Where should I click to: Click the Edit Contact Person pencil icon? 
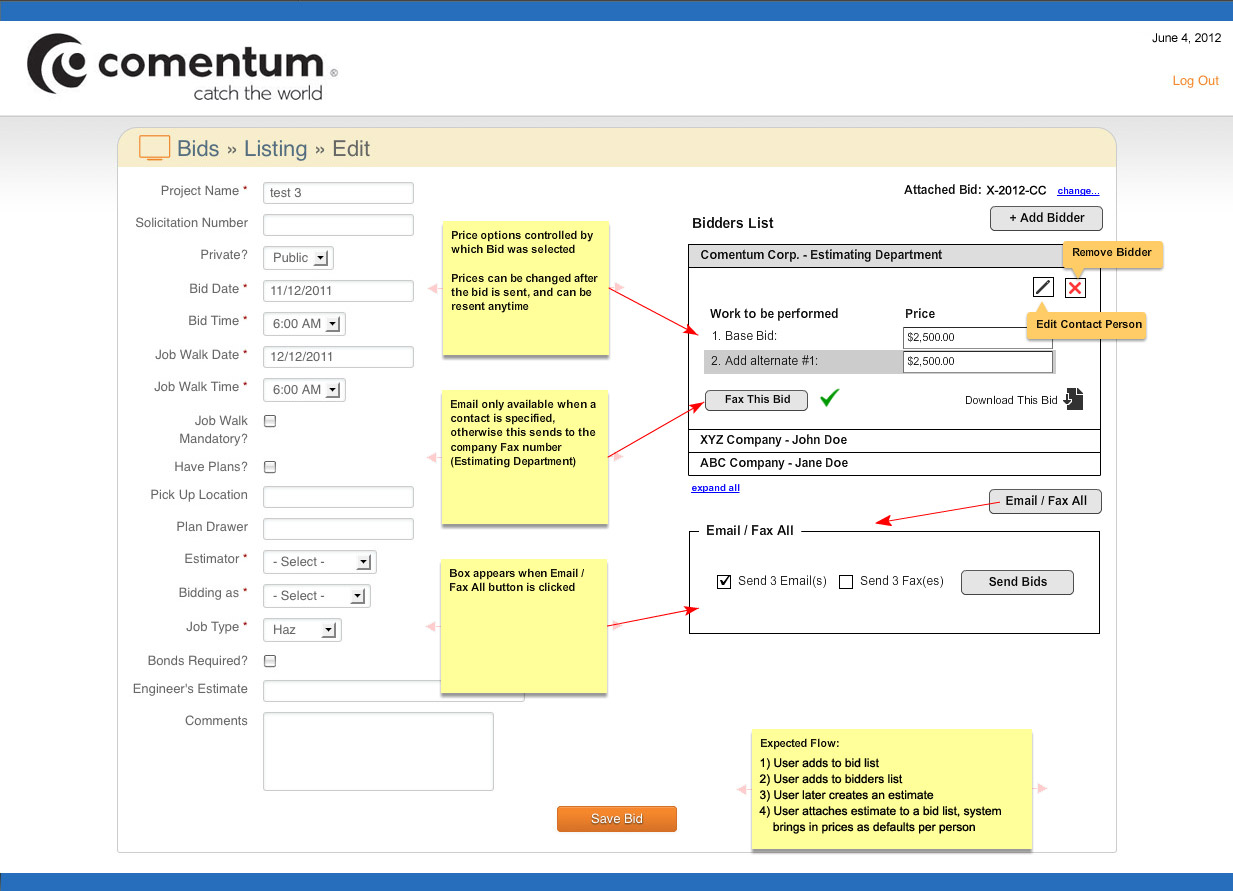(x=1042, y=287)
